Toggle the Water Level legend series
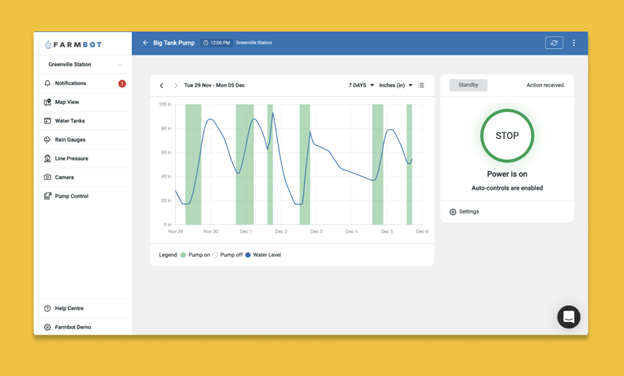The height and width of the screenshot is (376, 624). (248, 255)
